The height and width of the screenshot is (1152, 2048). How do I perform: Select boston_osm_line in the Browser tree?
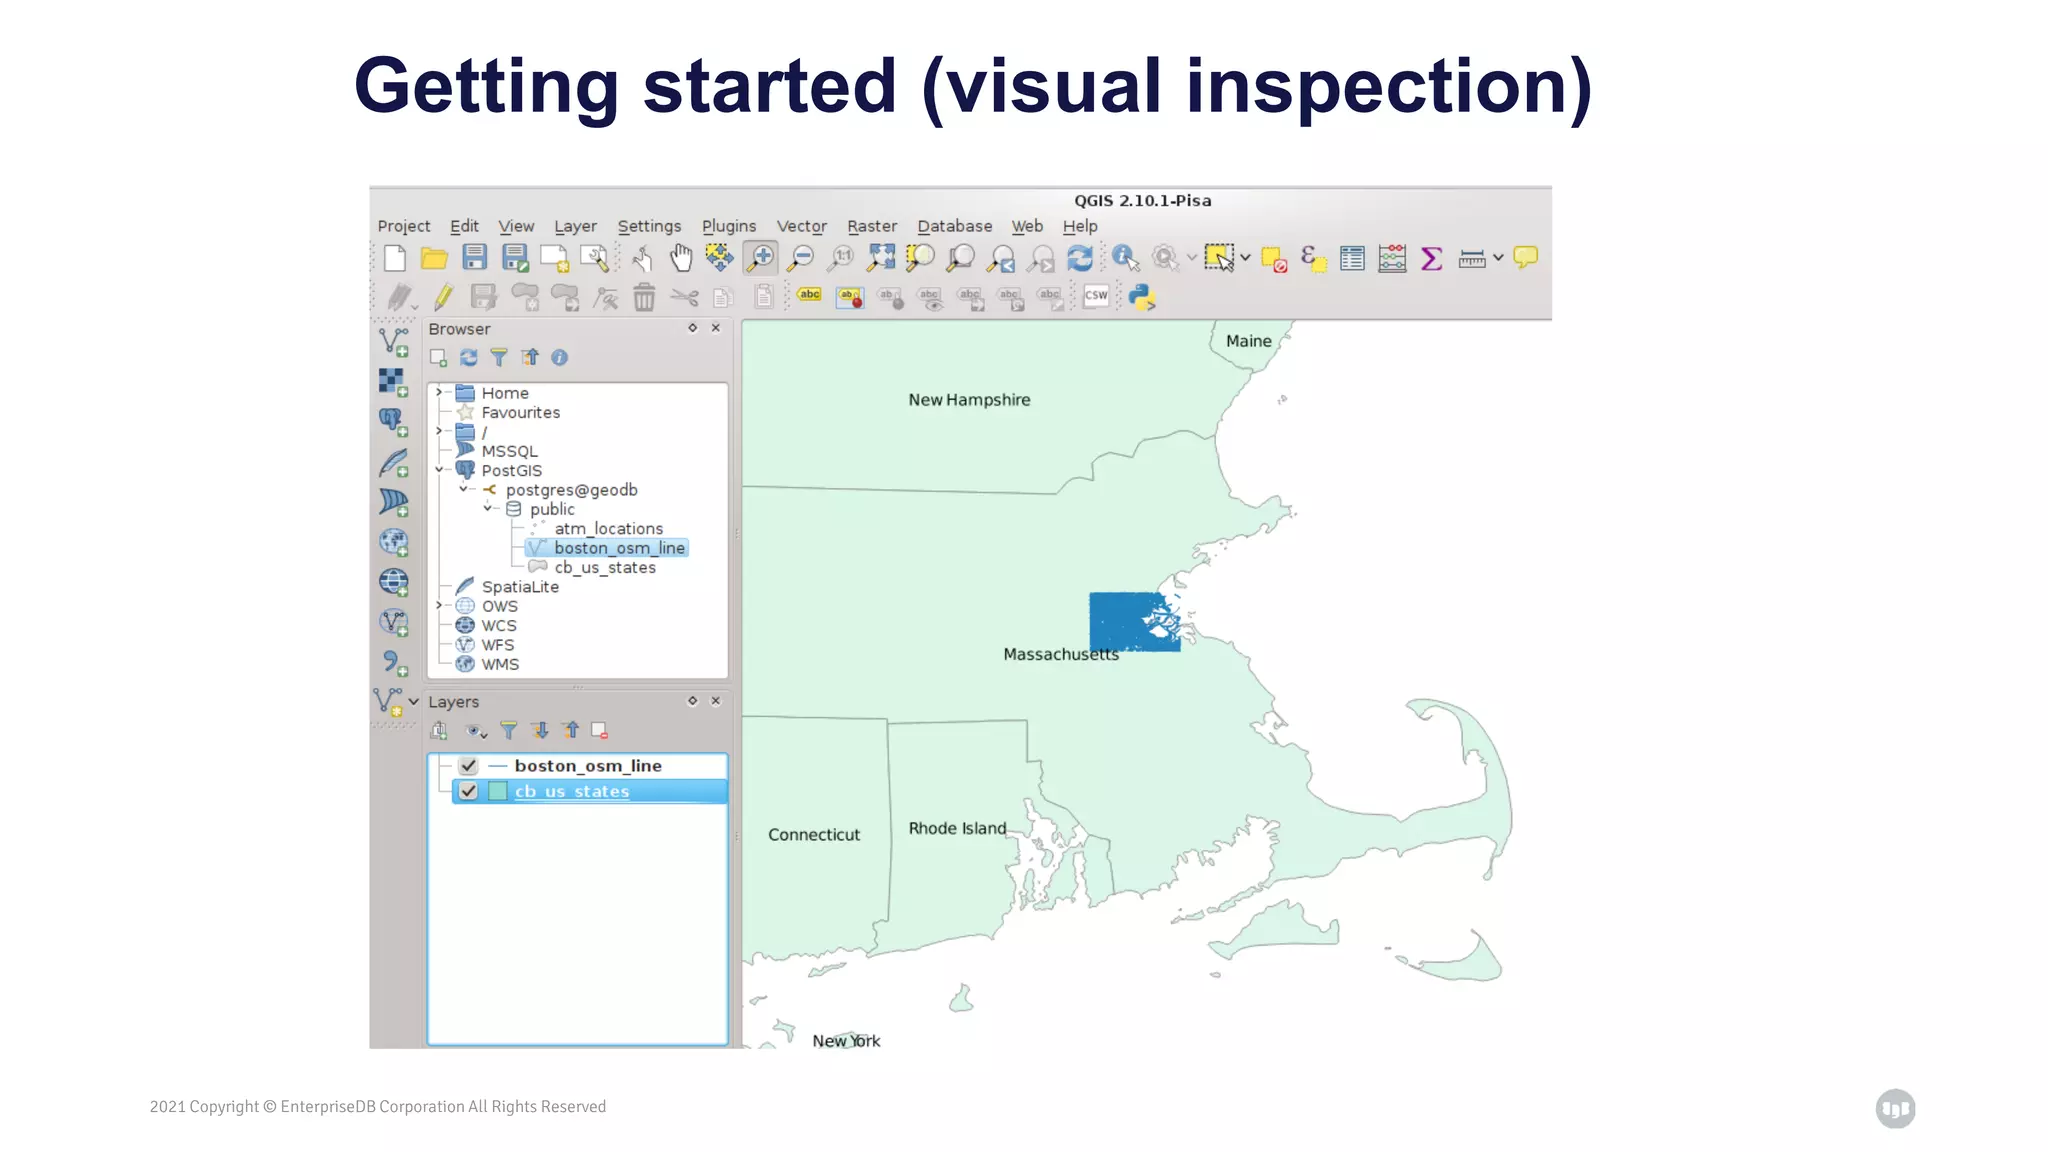[619, 548]
